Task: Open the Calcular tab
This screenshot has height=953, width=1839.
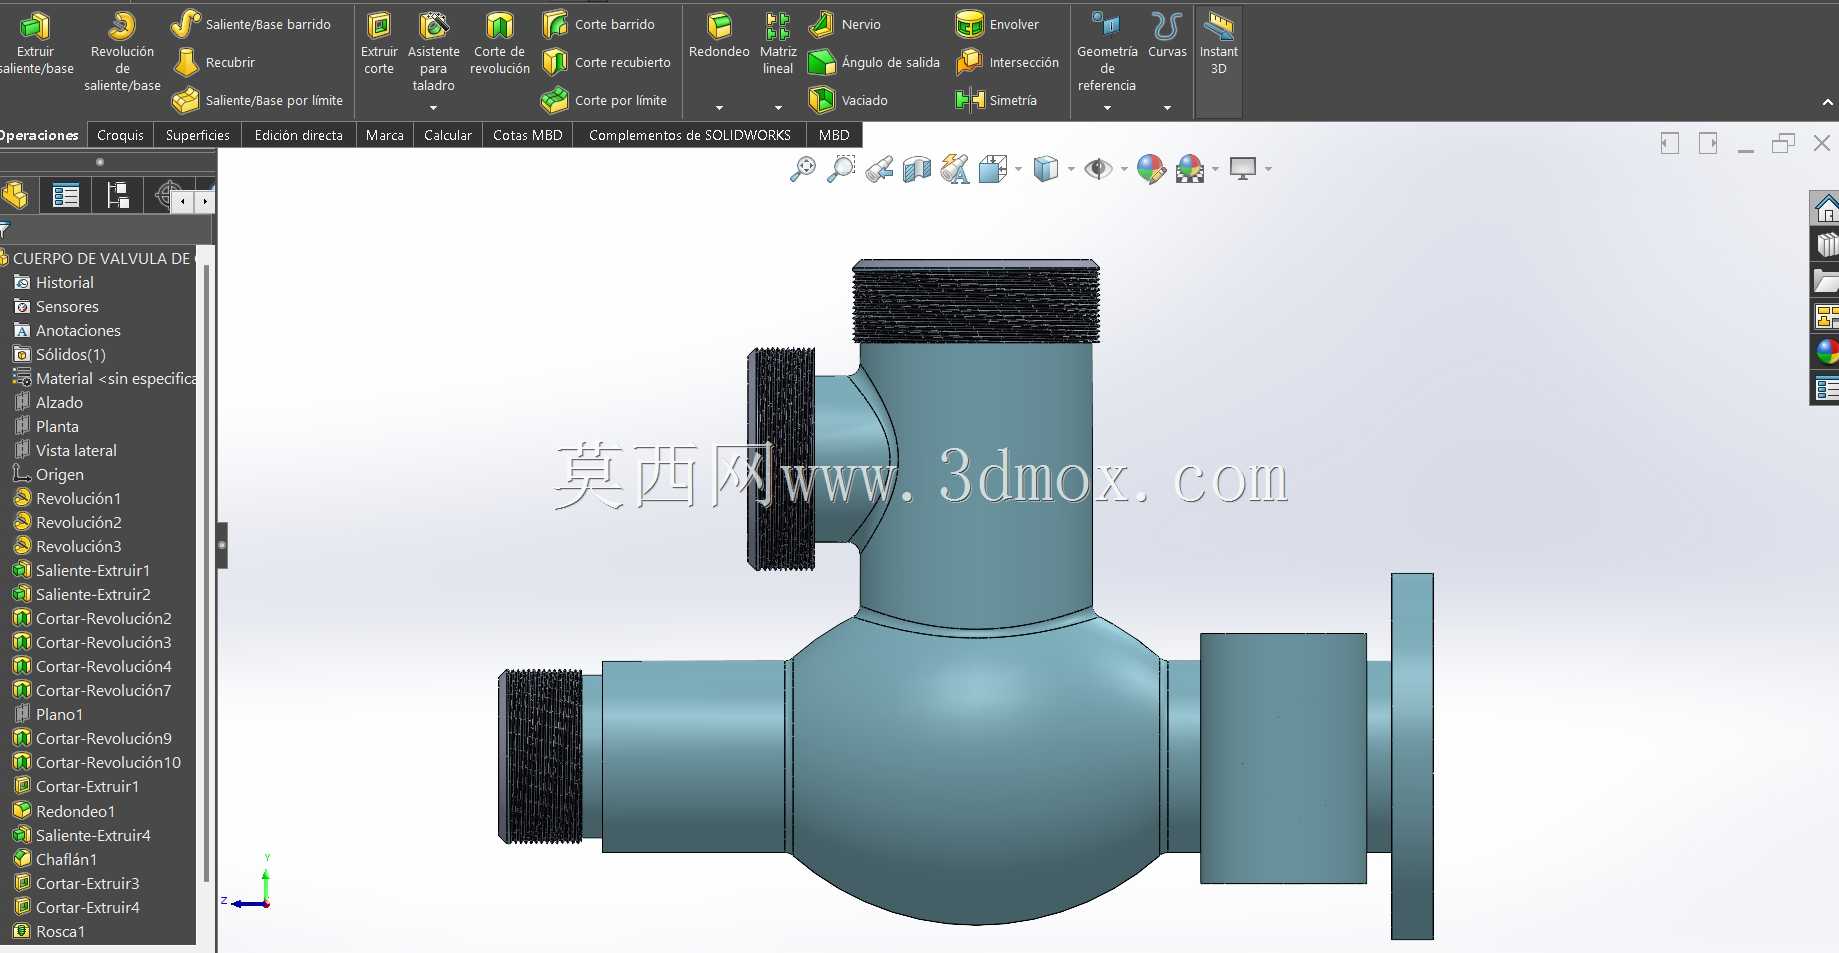Action: (x=447, y=135)
